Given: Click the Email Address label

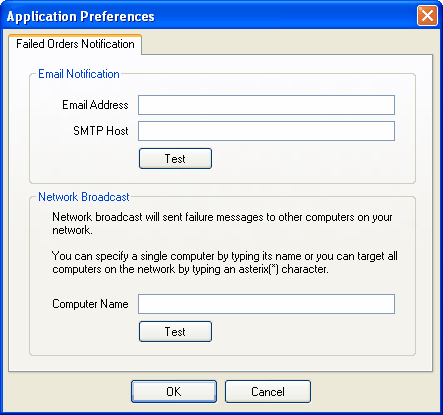Looking at the screenshot, I should (95, 105).
